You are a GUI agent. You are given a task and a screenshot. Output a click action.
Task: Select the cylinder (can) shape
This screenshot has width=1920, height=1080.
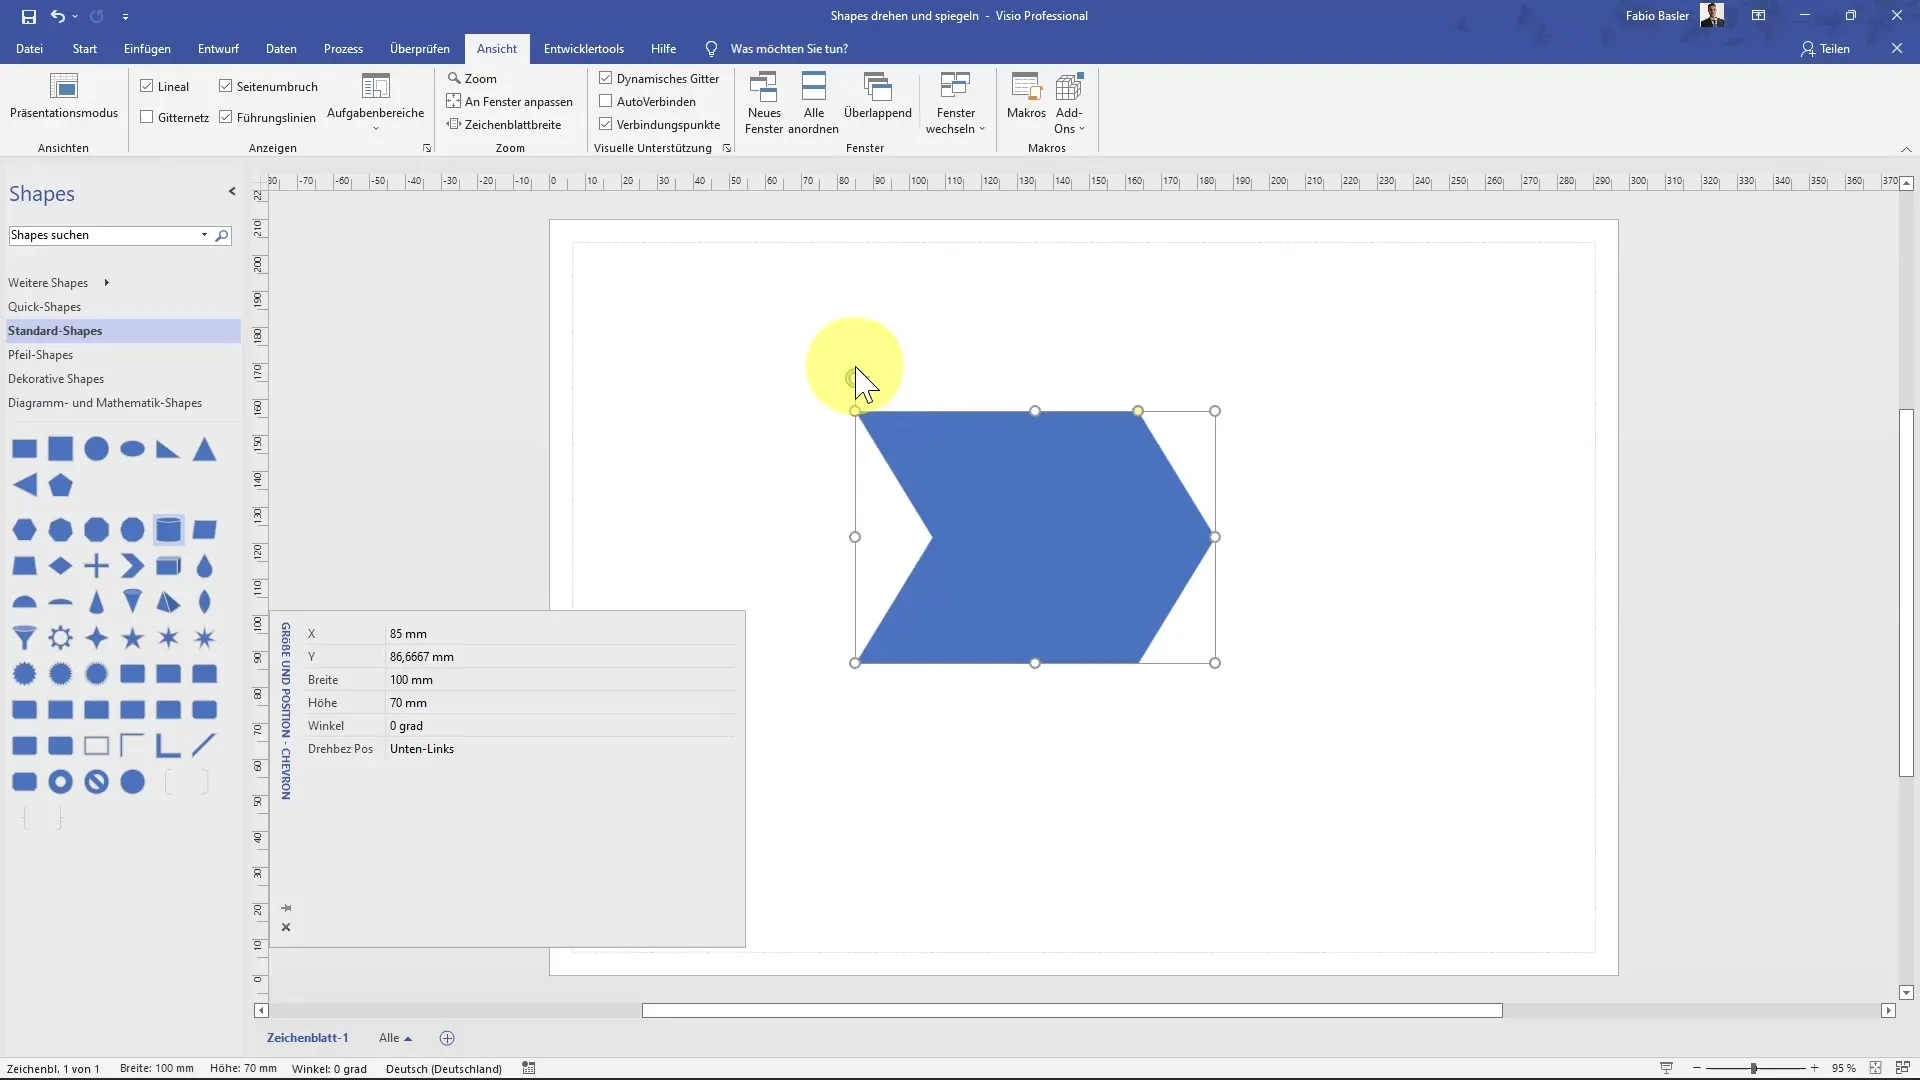pyautogui.click(x=169, y=529)
